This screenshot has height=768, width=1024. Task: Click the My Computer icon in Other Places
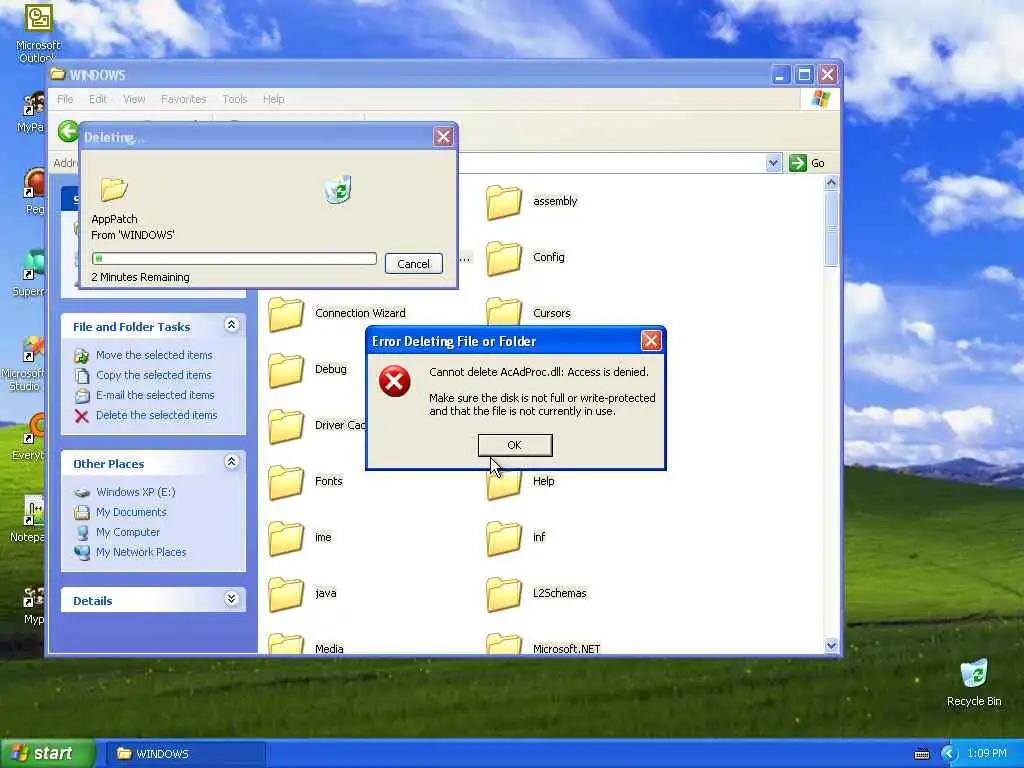(x=82, y=533)
